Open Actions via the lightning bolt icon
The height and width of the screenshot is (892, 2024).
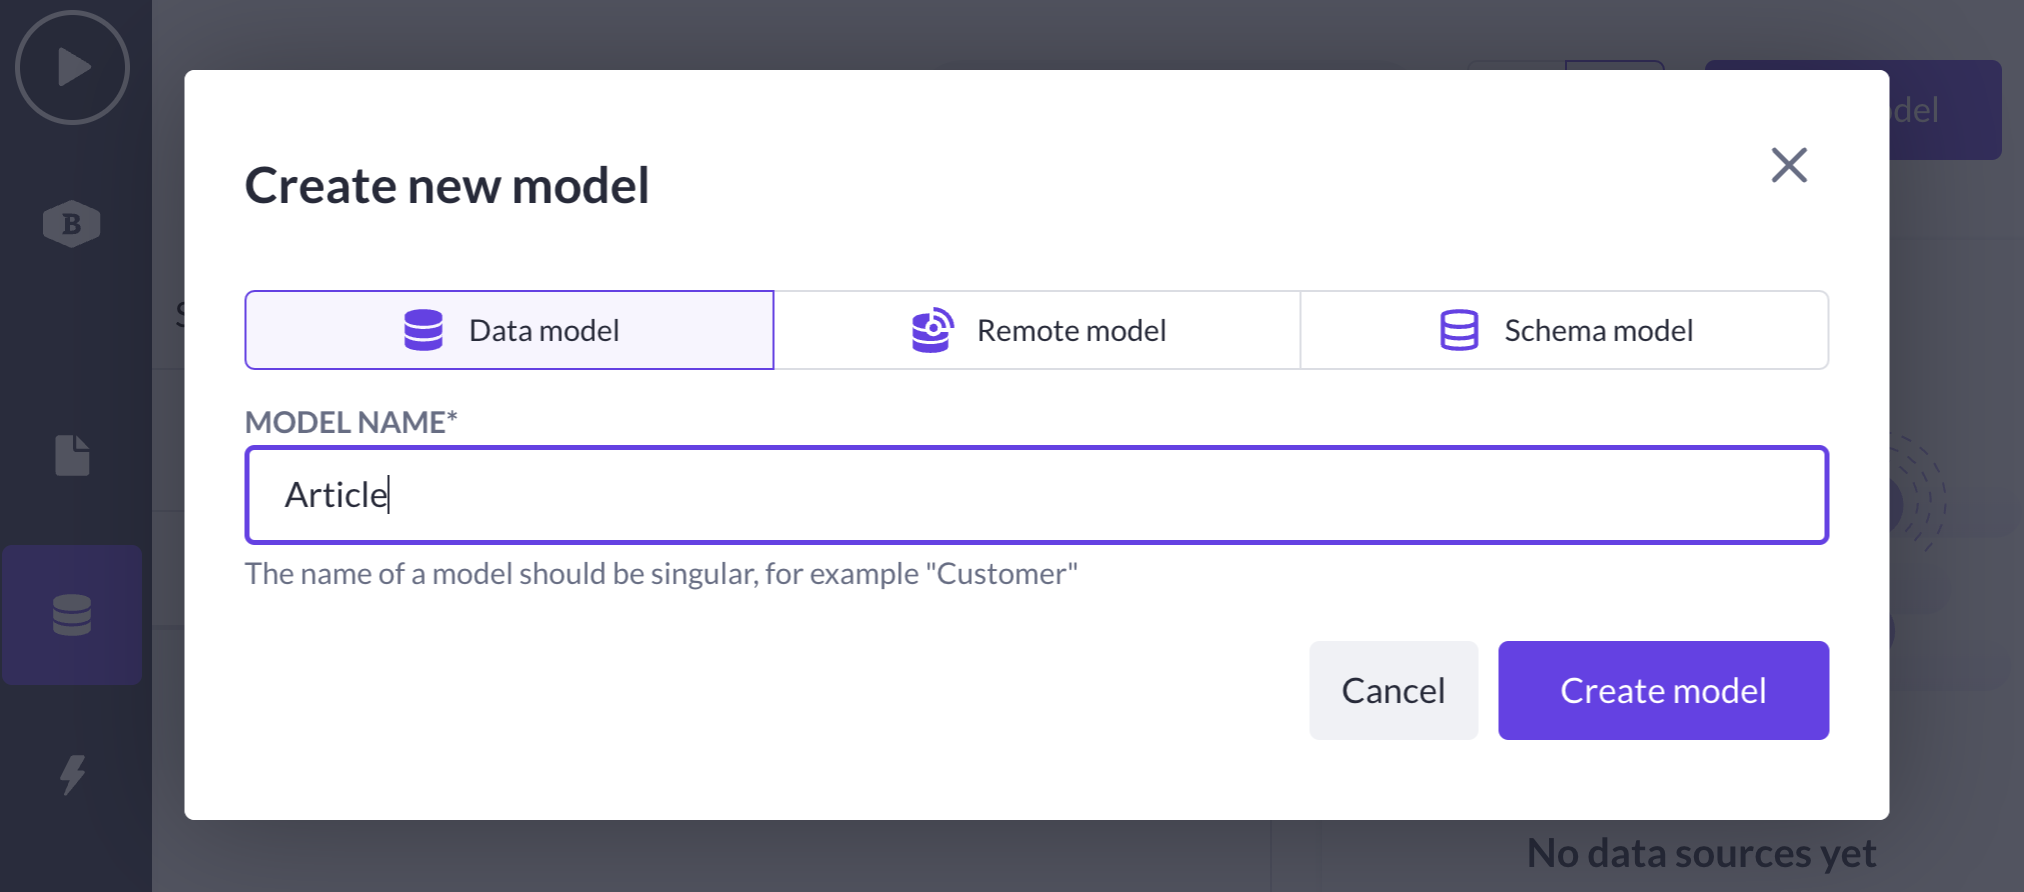click(x=72, y=774)
